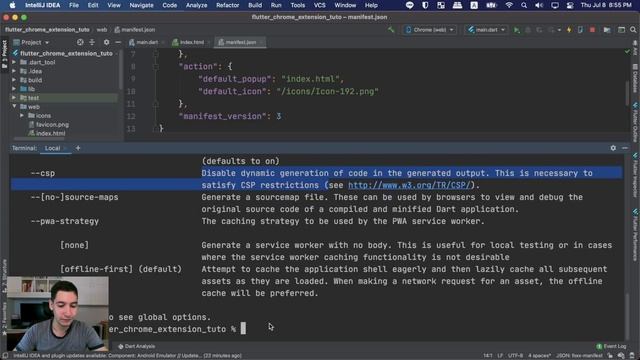Open the VCS menu
Viewport: 640px width, 360px height.
pyautogui.click(x=319, y=5)
